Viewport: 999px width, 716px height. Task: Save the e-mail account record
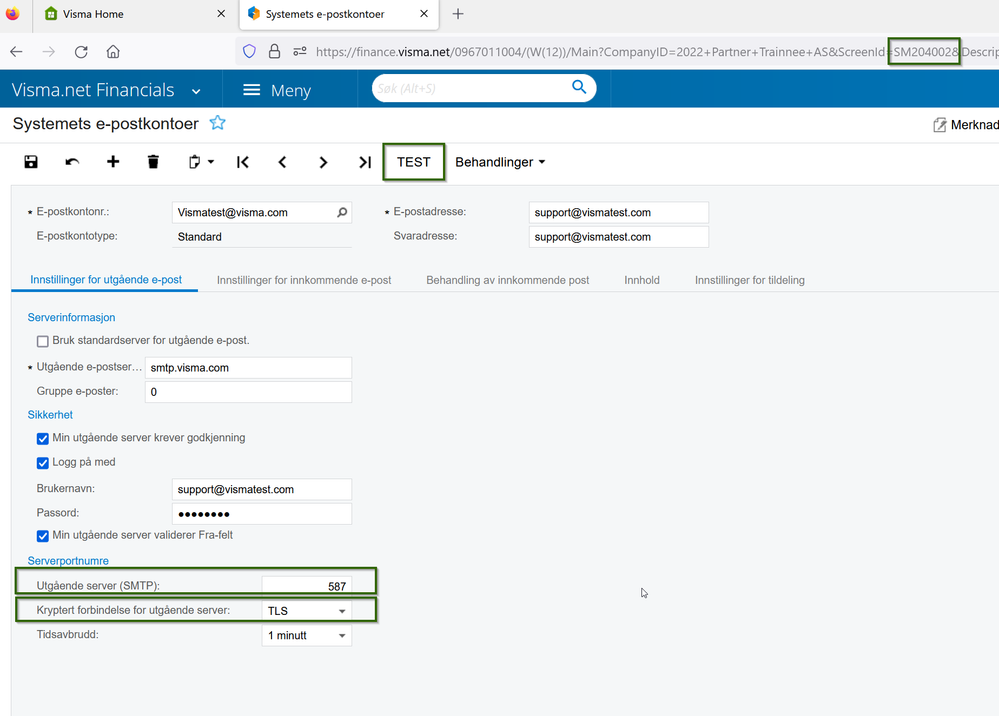pyautogui.click(x=31, y=162)
